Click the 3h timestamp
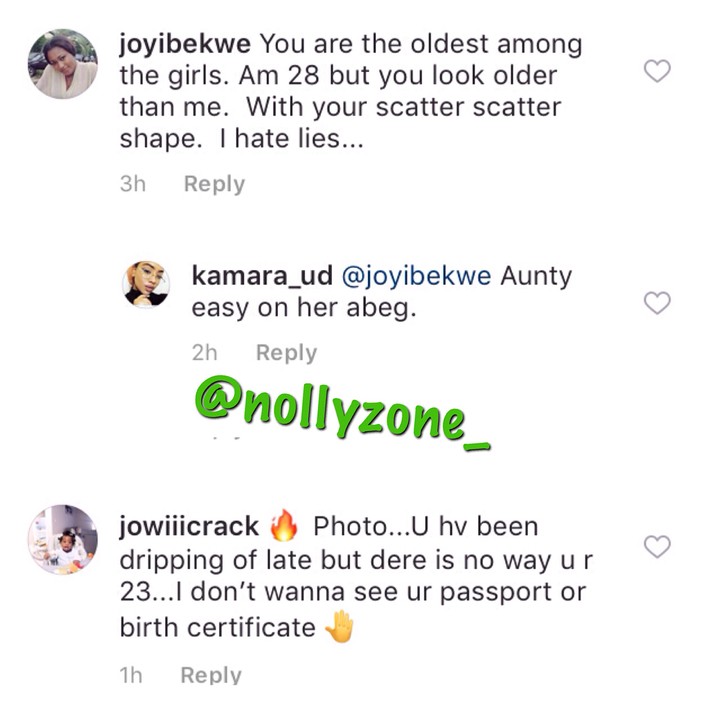This screenshot has height=720, width=720. (133, 184)
